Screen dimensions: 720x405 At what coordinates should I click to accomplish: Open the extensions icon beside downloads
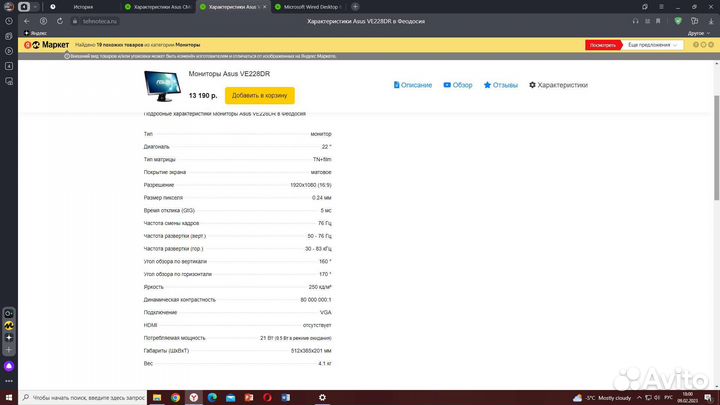pyautogui.click(x=694, y=21)
